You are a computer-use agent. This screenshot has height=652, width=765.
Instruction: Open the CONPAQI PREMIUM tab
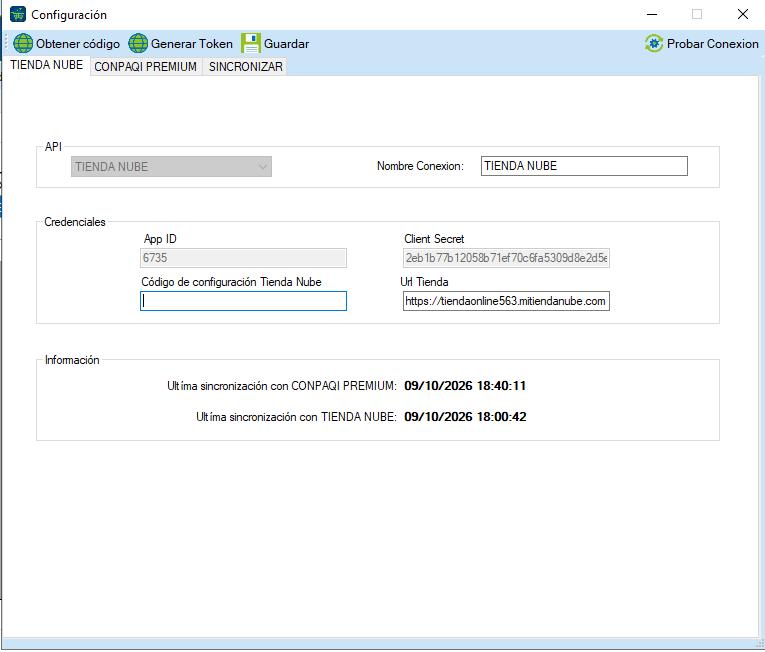pyautogui.click(x=145, y=67)
